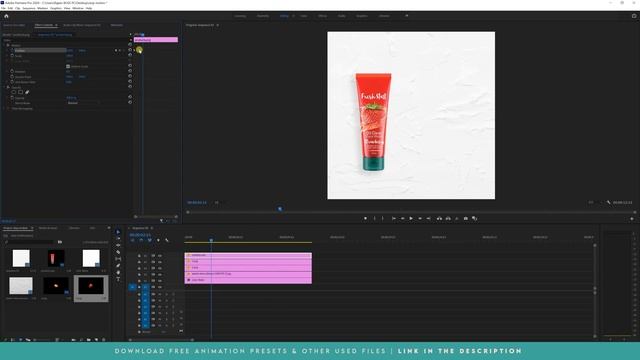Viewport: 640px width, 360px height.
Task: Select the red tube thumbnail in Project panel
Action: [56, 259]
